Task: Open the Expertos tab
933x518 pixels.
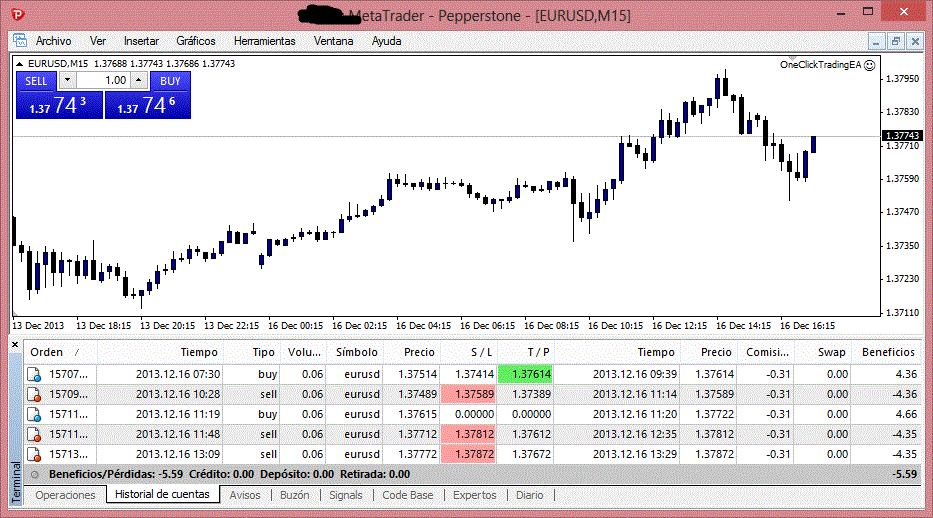Action: (x=474, y=494)
